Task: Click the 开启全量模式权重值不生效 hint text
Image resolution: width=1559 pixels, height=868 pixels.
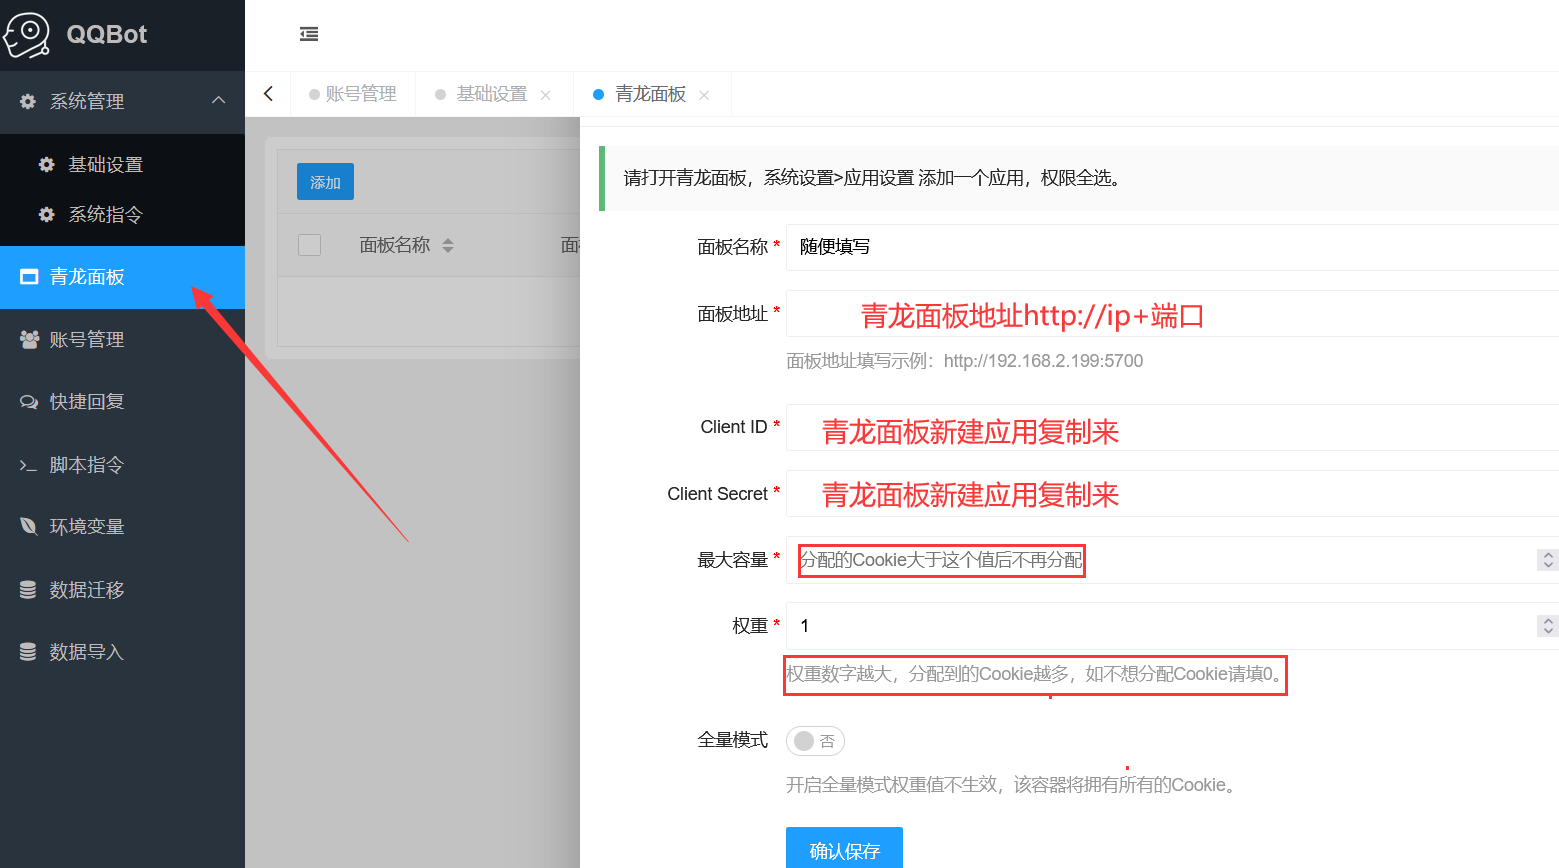Action: click(x=1013, y=785)
